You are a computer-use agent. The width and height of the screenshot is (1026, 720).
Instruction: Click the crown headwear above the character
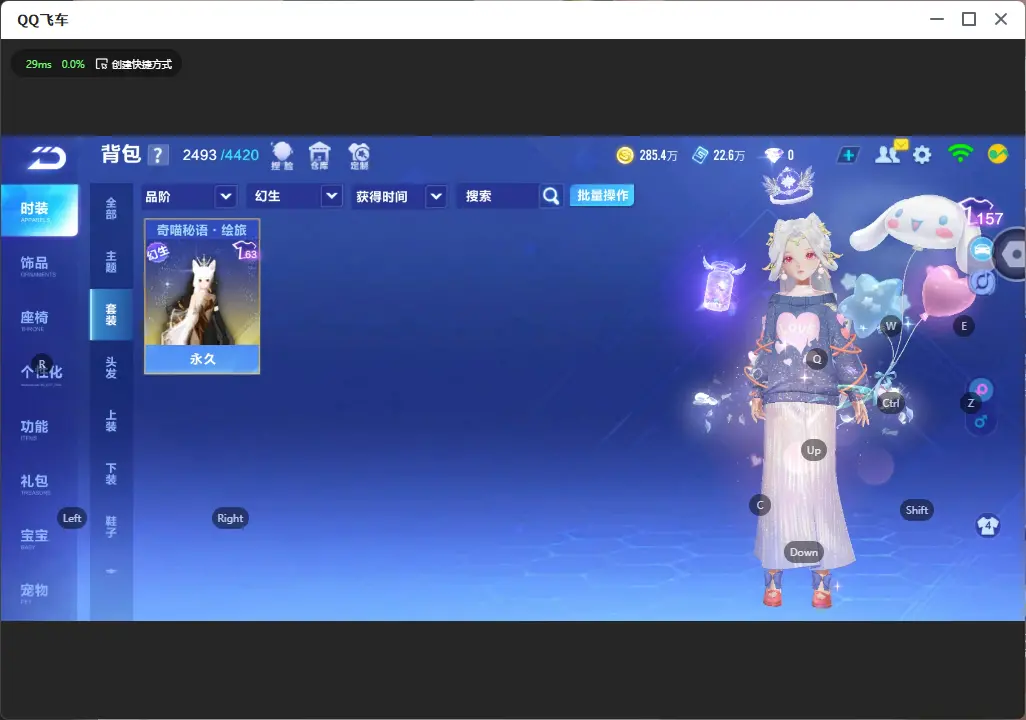(x=788, y=184)
